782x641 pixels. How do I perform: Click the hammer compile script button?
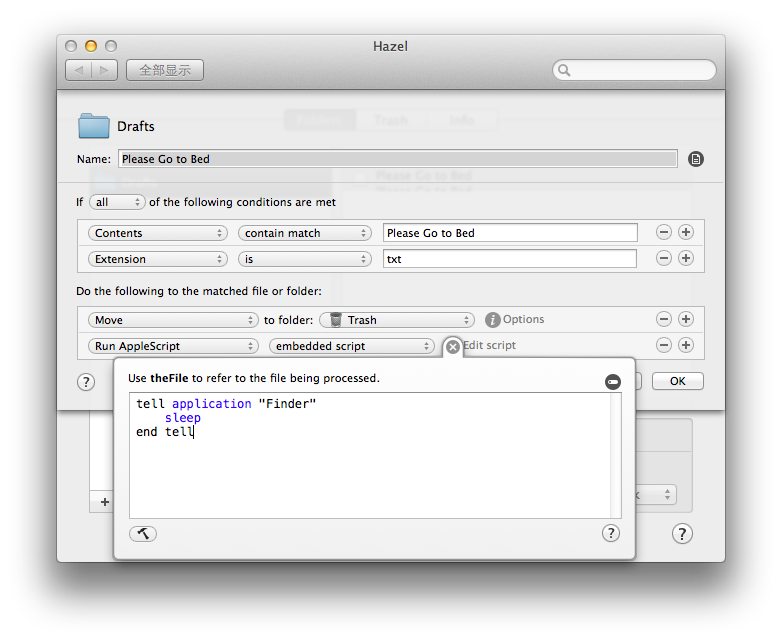coord(143,534)
